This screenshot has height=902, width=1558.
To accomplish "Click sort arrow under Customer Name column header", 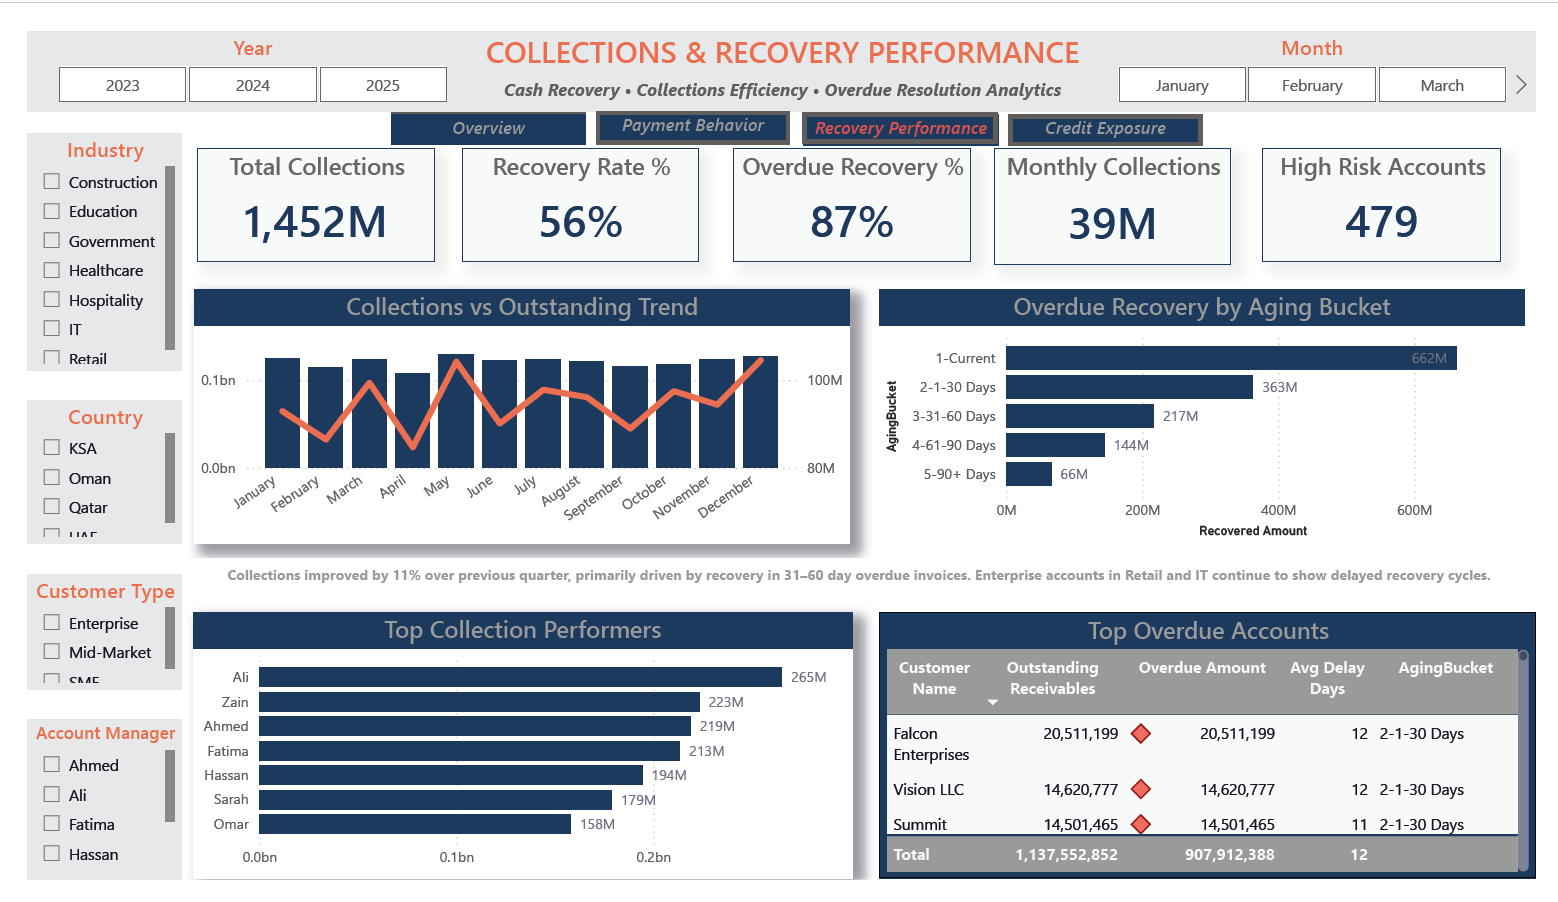I will 993,702.
